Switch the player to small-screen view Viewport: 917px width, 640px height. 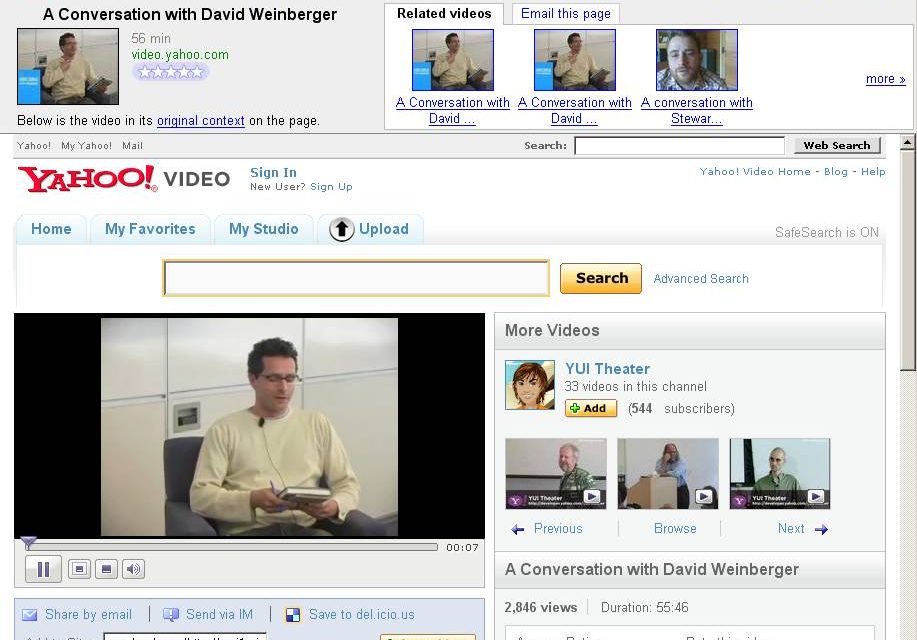click(80, 569)
